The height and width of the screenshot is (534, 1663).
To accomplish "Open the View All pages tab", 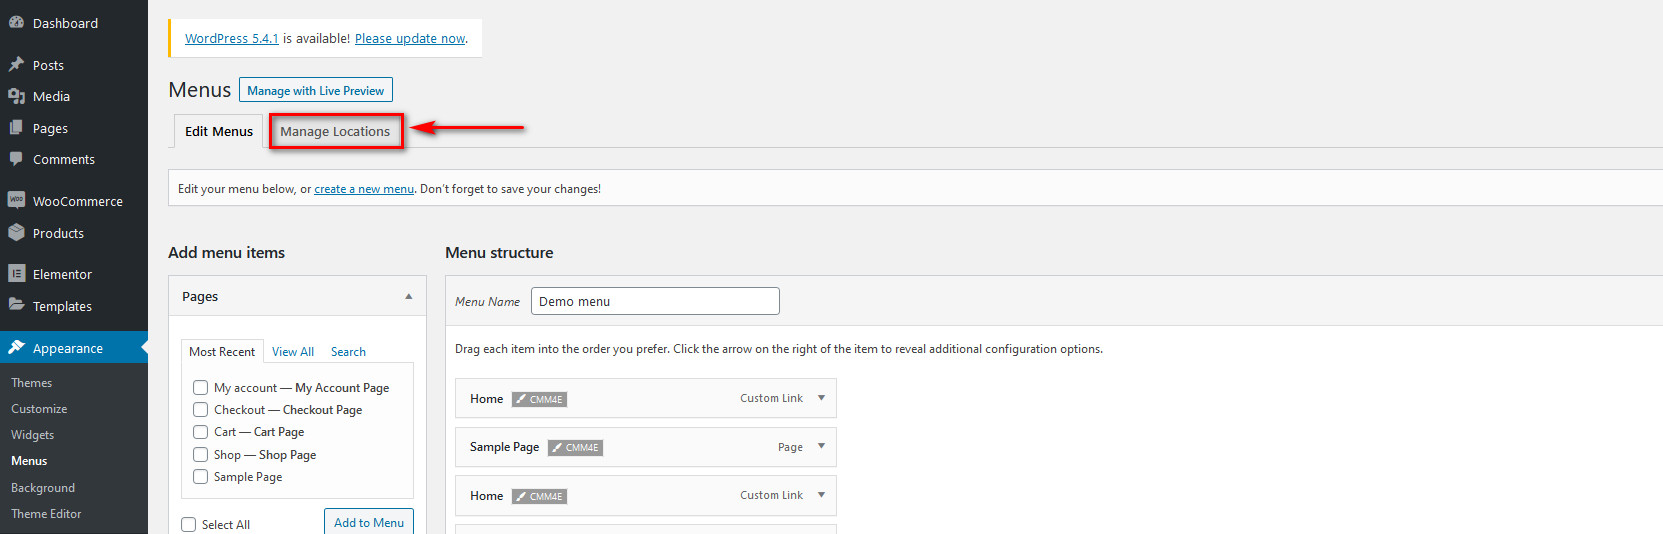I will [292, 352].
